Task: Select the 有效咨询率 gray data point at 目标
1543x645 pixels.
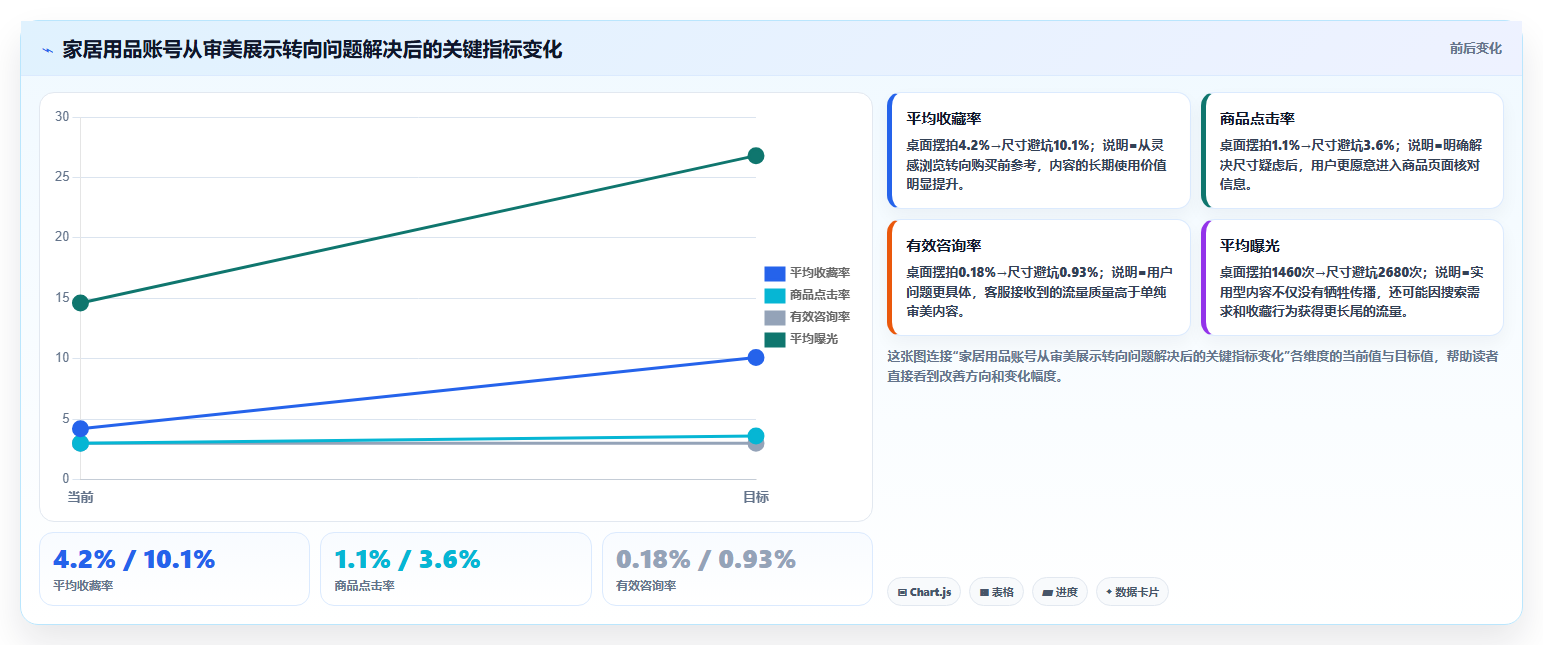Action: [x=756, y=444]
